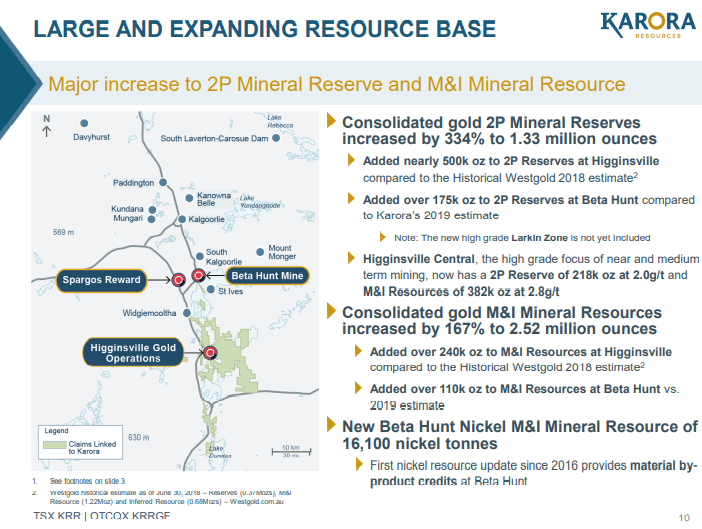This screenshot has height=529, width=702.
Task: Click the Spargos Reward map label
Action: click(102, 280)
